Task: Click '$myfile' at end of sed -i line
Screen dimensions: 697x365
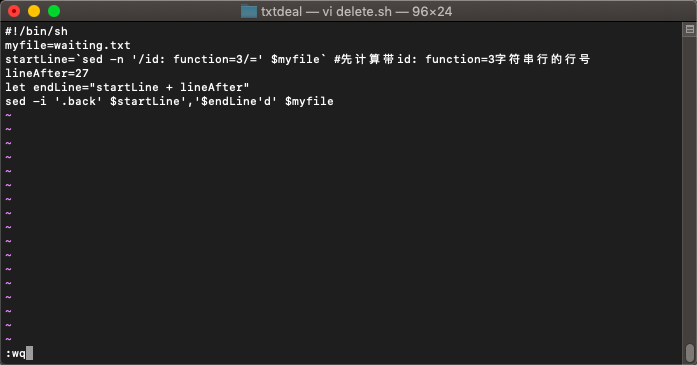Action: tap(309, 101)
